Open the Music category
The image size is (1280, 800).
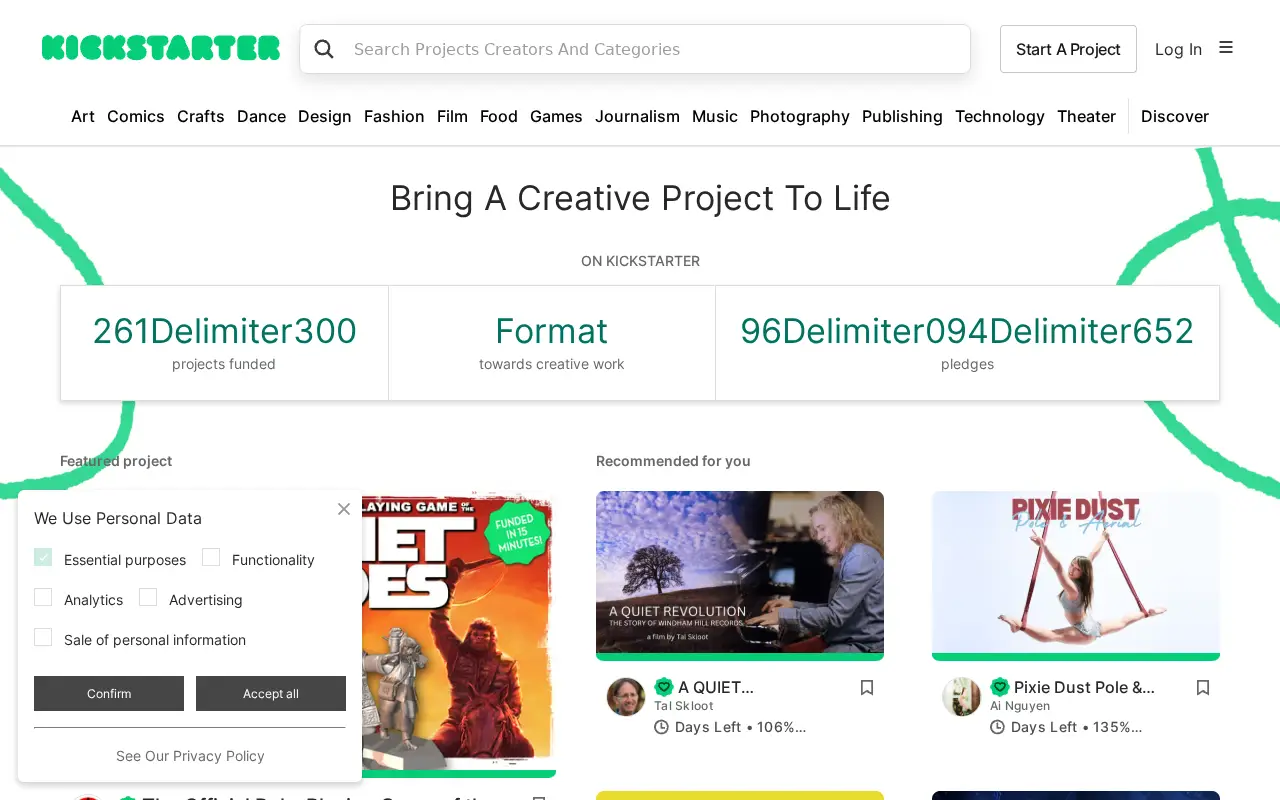point(715,116)
